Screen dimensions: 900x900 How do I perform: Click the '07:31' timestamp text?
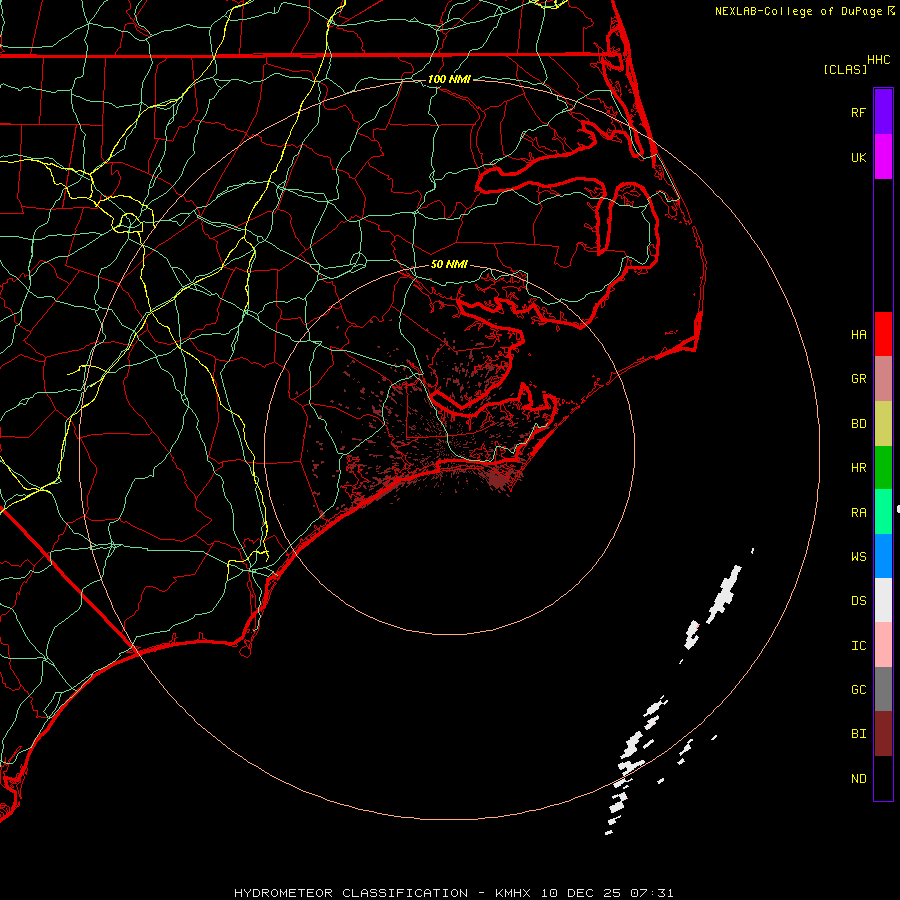651,893
